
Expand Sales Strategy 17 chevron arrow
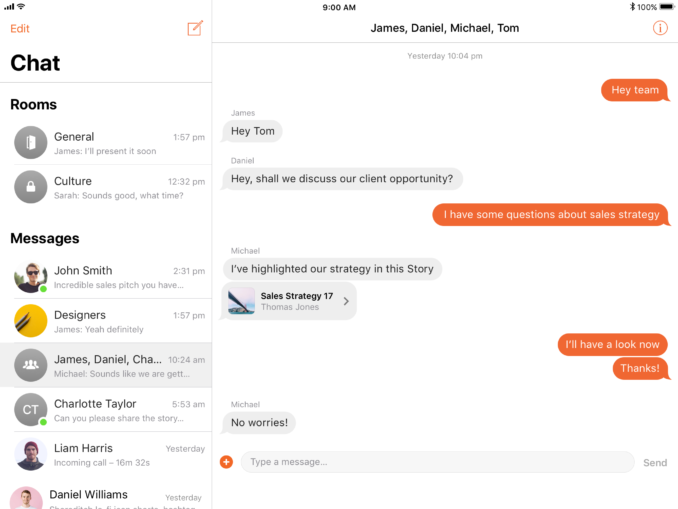pyautogui.click(x=346, y=301)
